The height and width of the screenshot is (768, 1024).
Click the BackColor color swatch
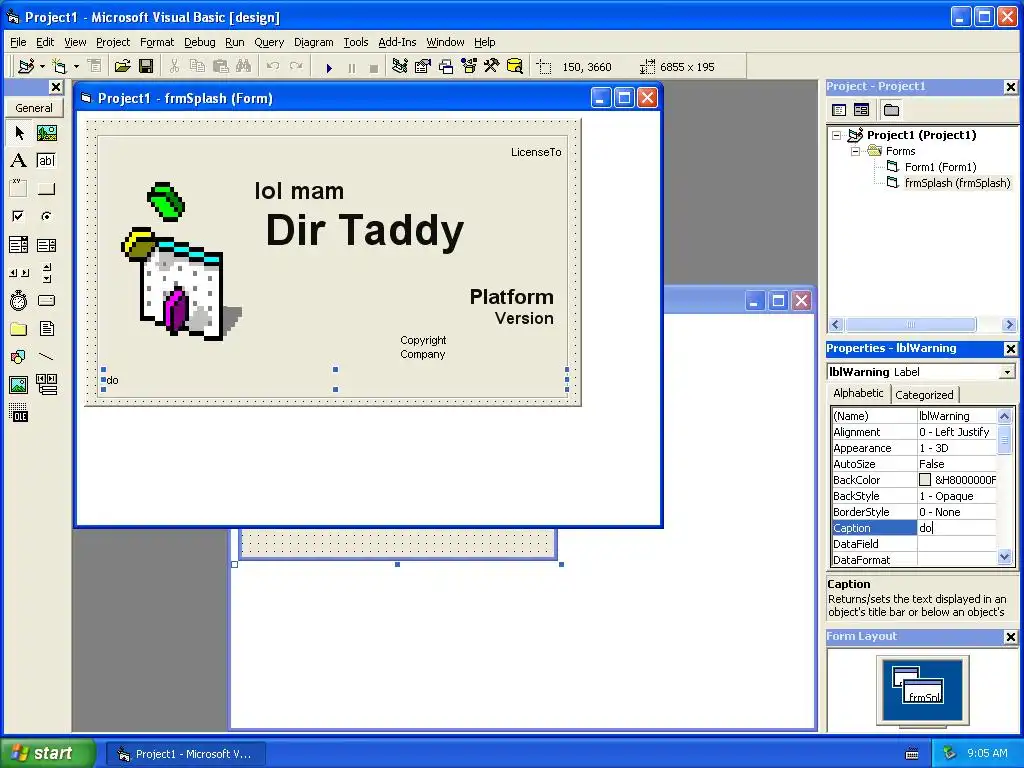pyautogui.click(x=925, y=480)
